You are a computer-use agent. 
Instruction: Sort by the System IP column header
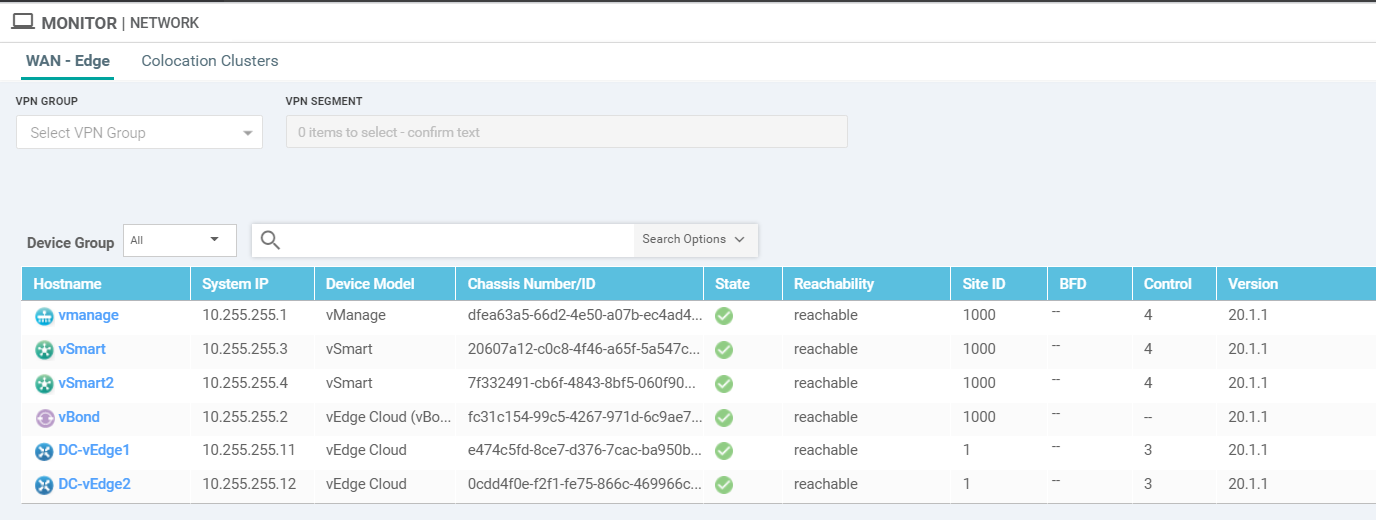tap(235, 284)
